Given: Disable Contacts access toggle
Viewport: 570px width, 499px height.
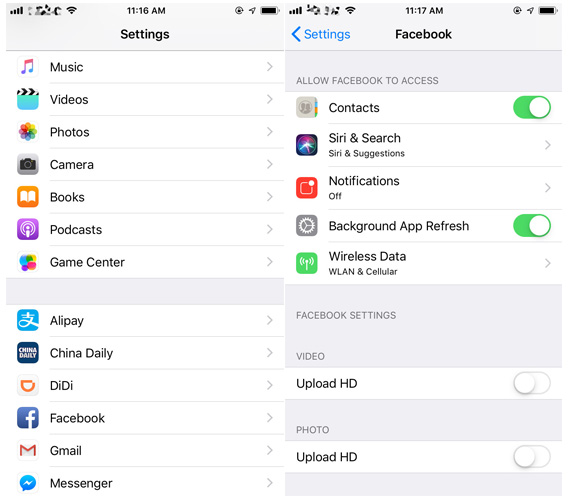Looking at the screenshot, I should click(x=531, y=107).
